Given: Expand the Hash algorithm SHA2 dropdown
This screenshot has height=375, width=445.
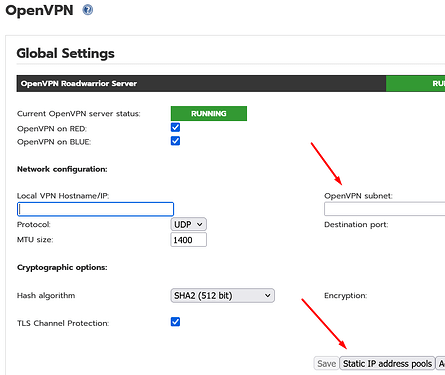Looking at the screenshot, I should (x=222, y=296).
